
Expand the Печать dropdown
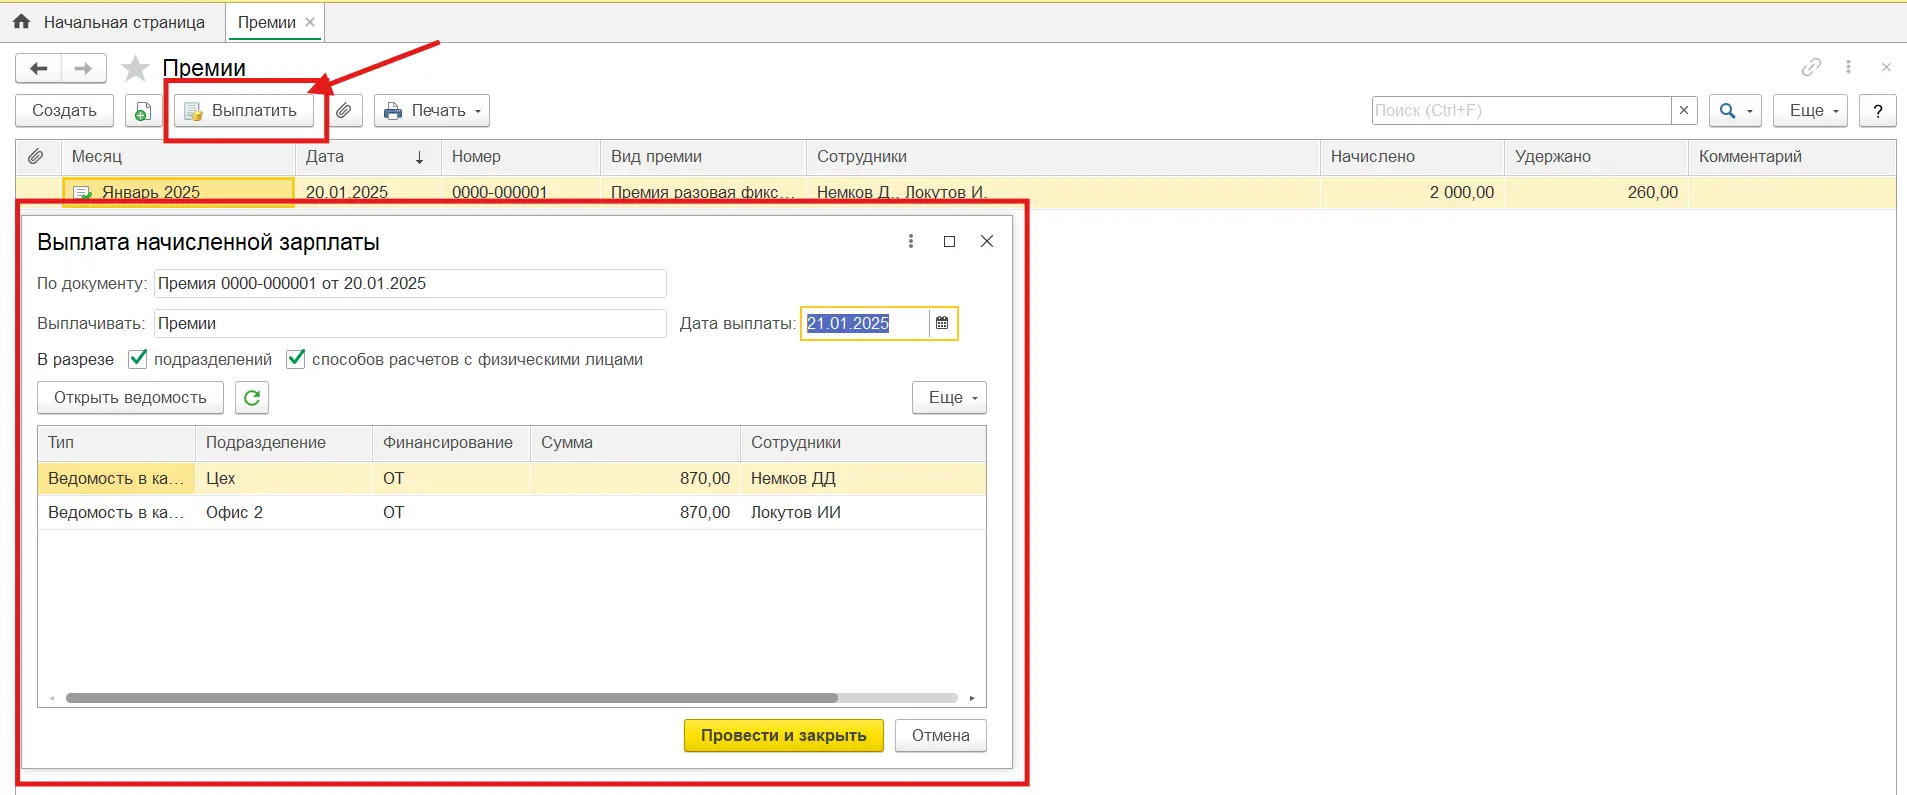point(432,111)
